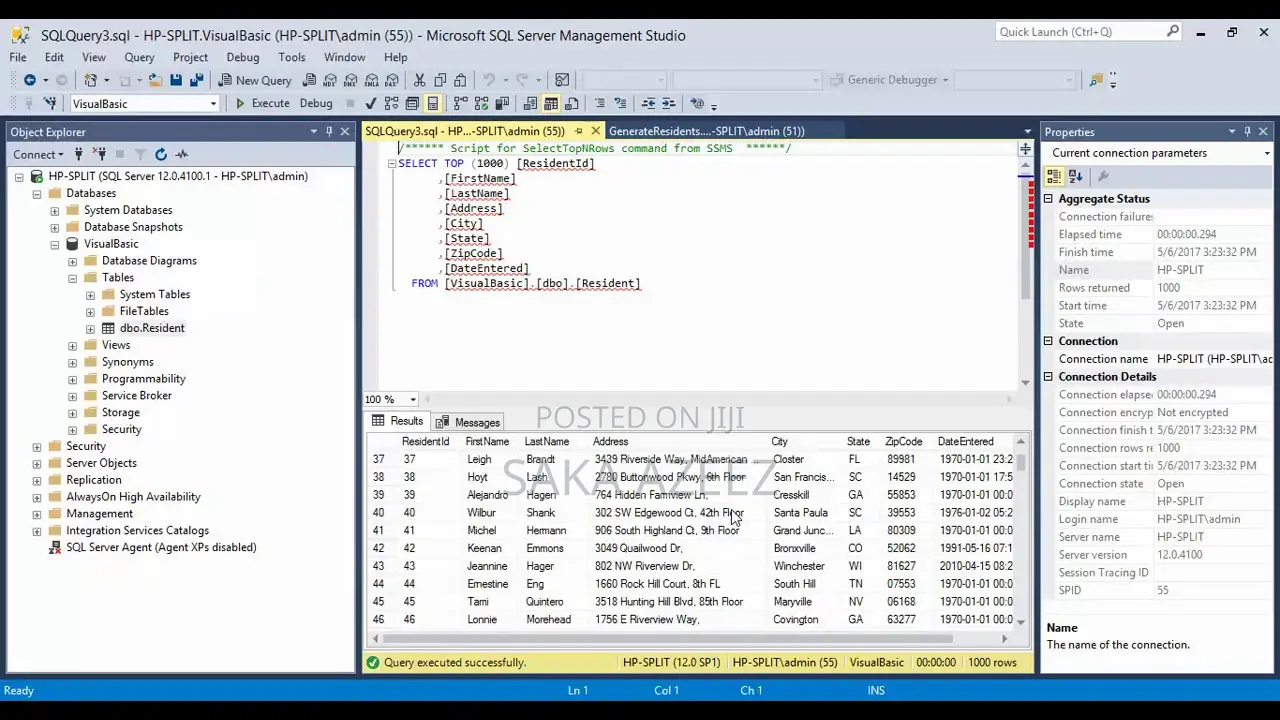Open the Window menu
This screenshot has width=1280, height=720.
coord(344,57)
